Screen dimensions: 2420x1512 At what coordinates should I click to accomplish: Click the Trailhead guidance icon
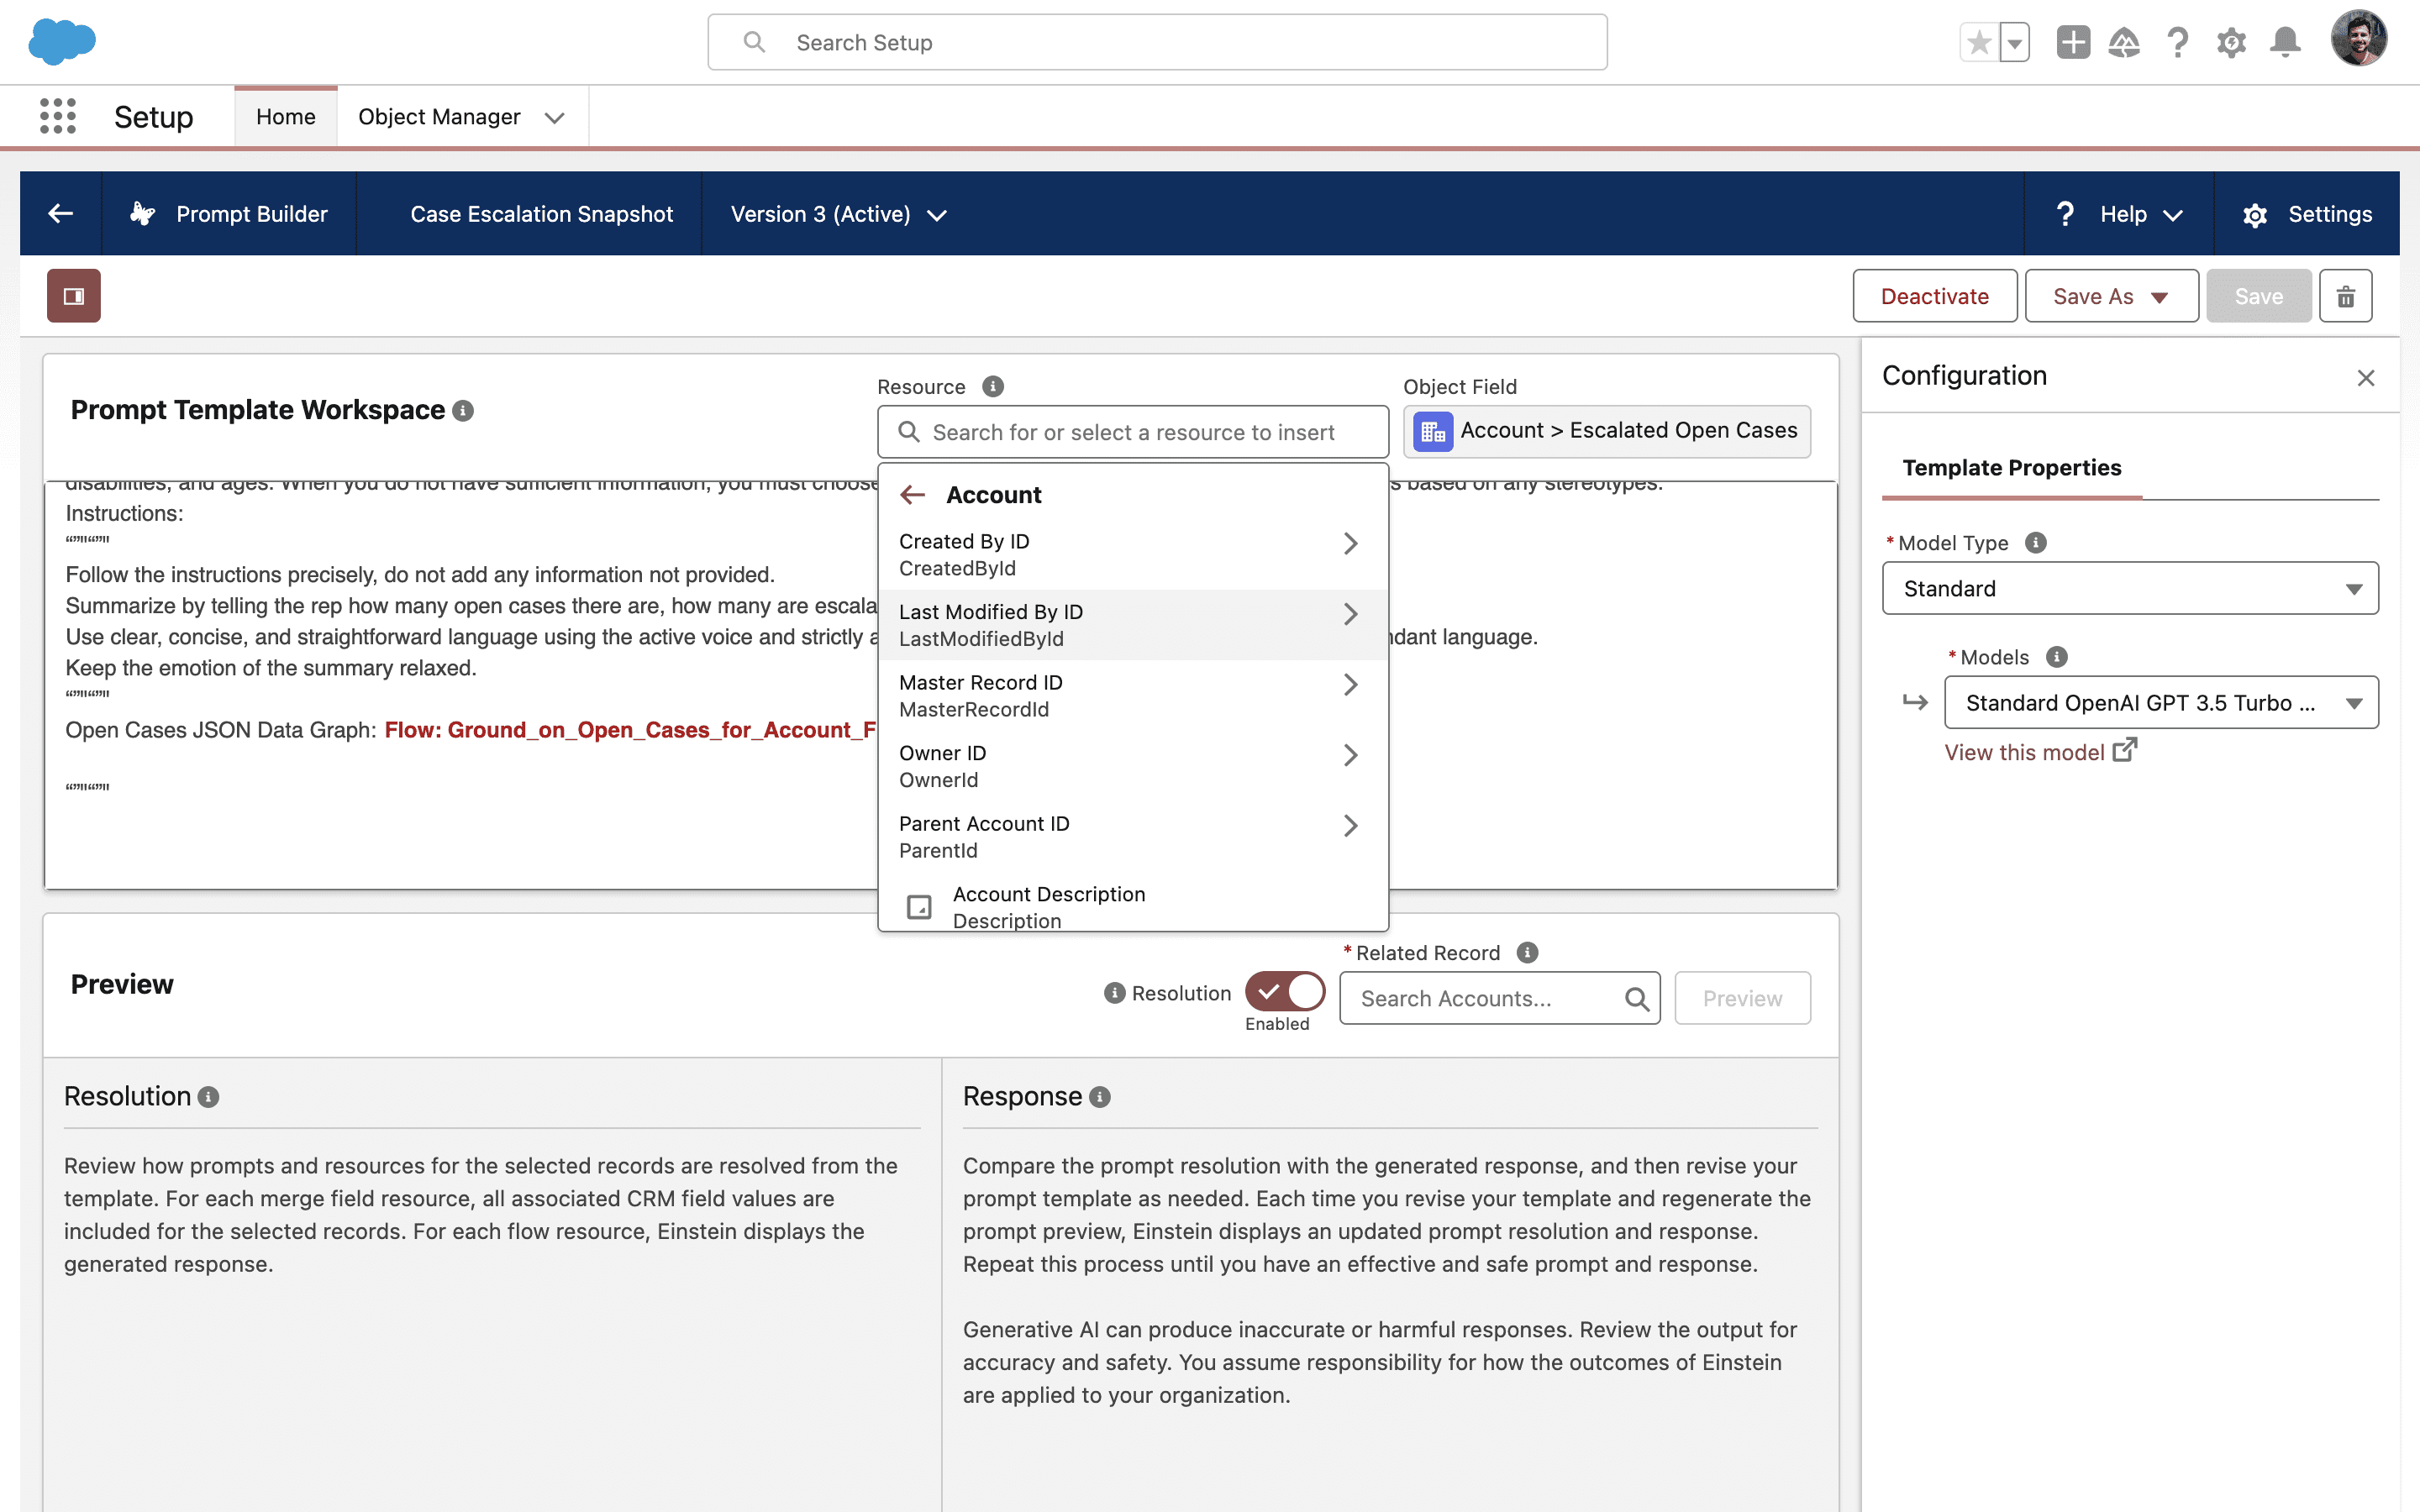pyautogui.click(x=2124, y=42)
